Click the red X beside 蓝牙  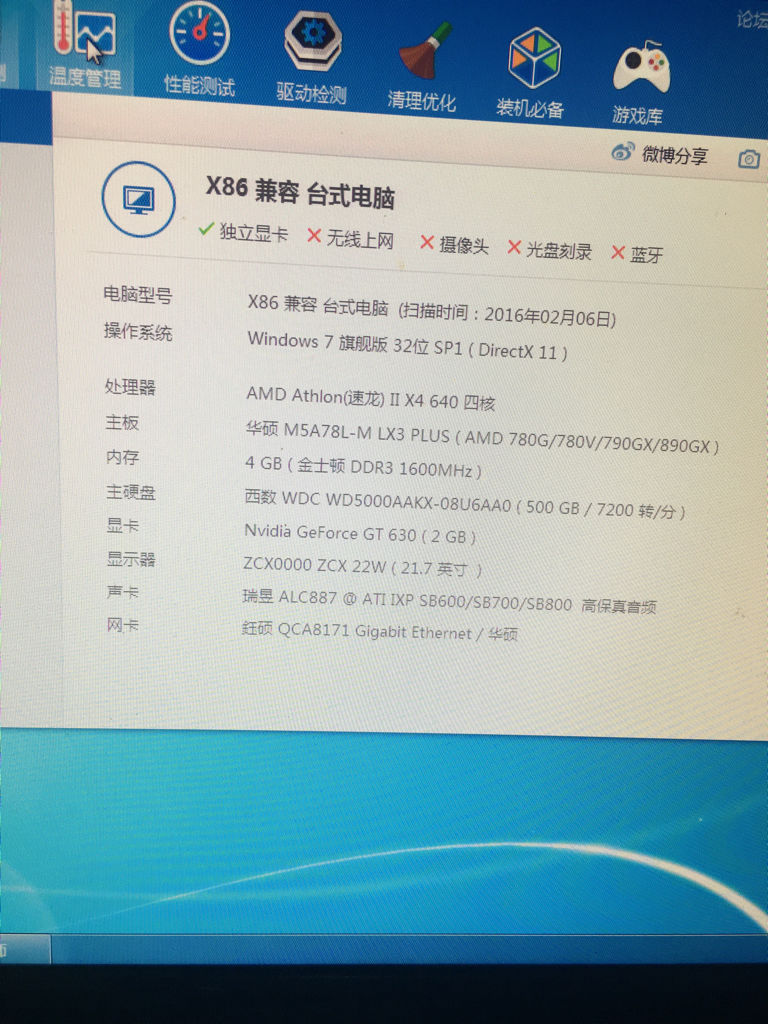click(618, 252)
